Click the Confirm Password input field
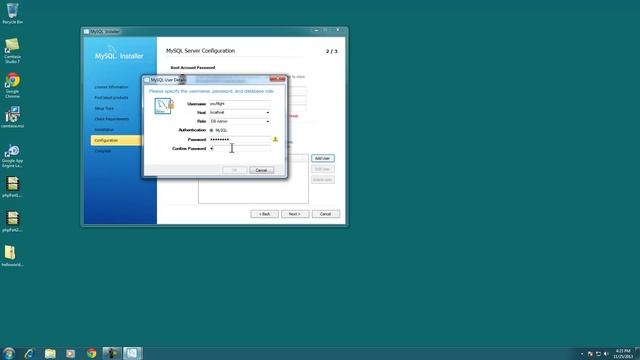Viewport: 640px width, 360px height. (240, 149)
